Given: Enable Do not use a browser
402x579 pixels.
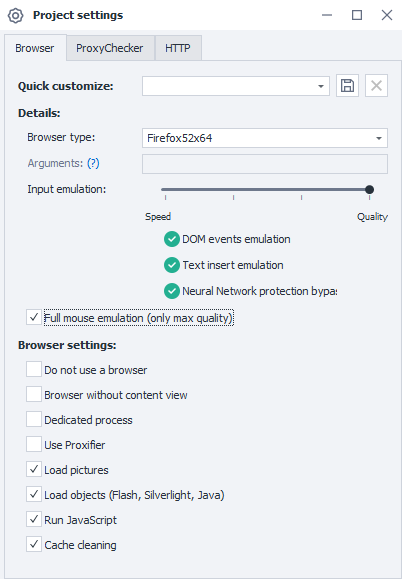Looking at the screenshot, I should pos(34,369).
